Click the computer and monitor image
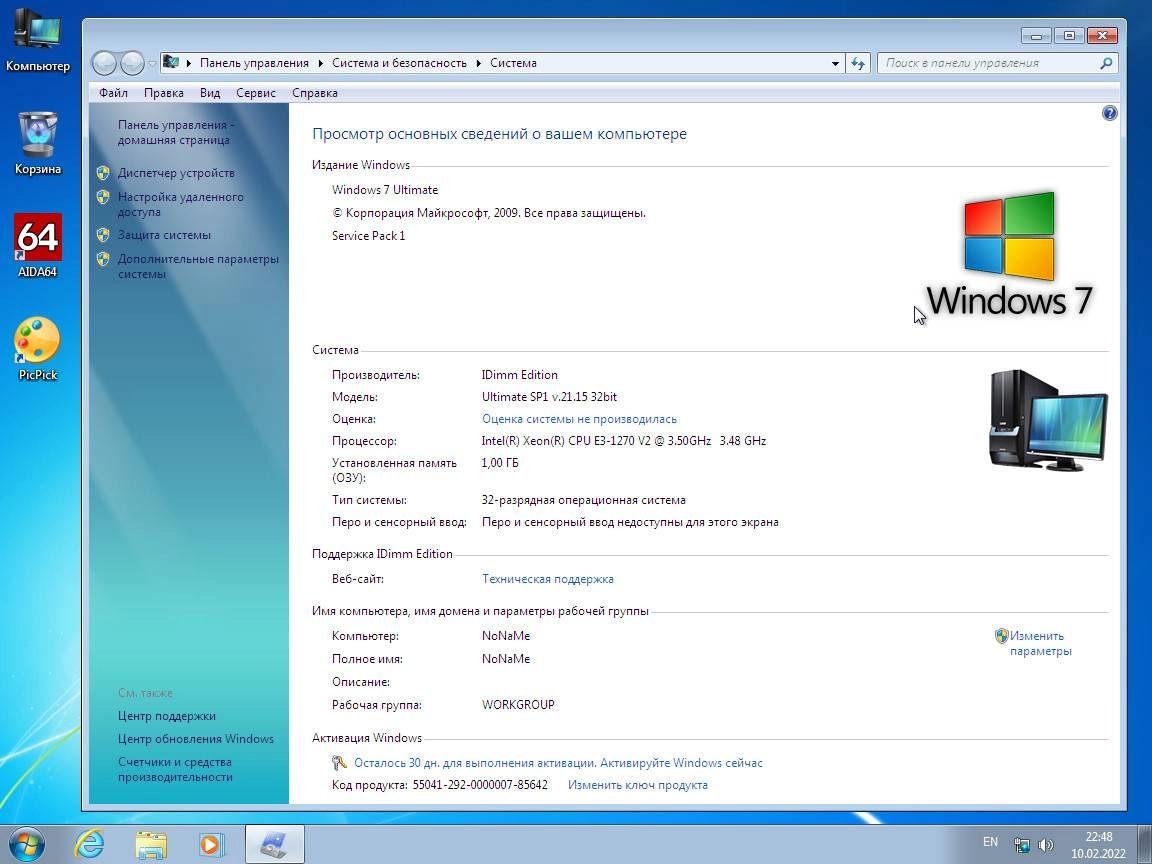Viewport: 1152px width, 864px height. pos(1048,420)
